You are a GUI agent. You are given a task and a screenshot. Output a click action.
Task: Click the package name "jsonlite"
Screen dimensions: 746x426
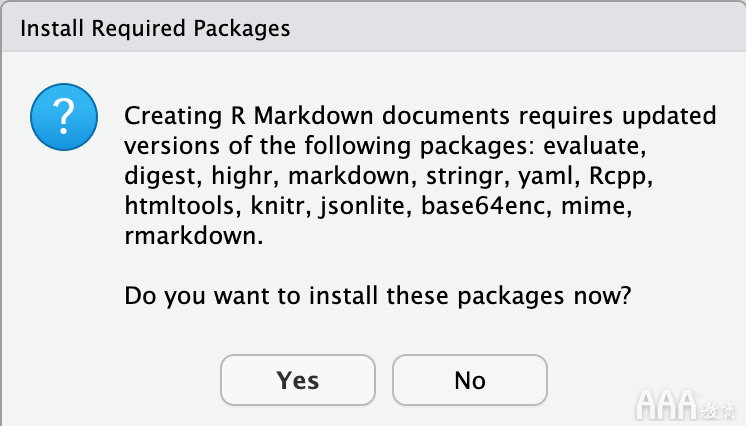point(362,207)
